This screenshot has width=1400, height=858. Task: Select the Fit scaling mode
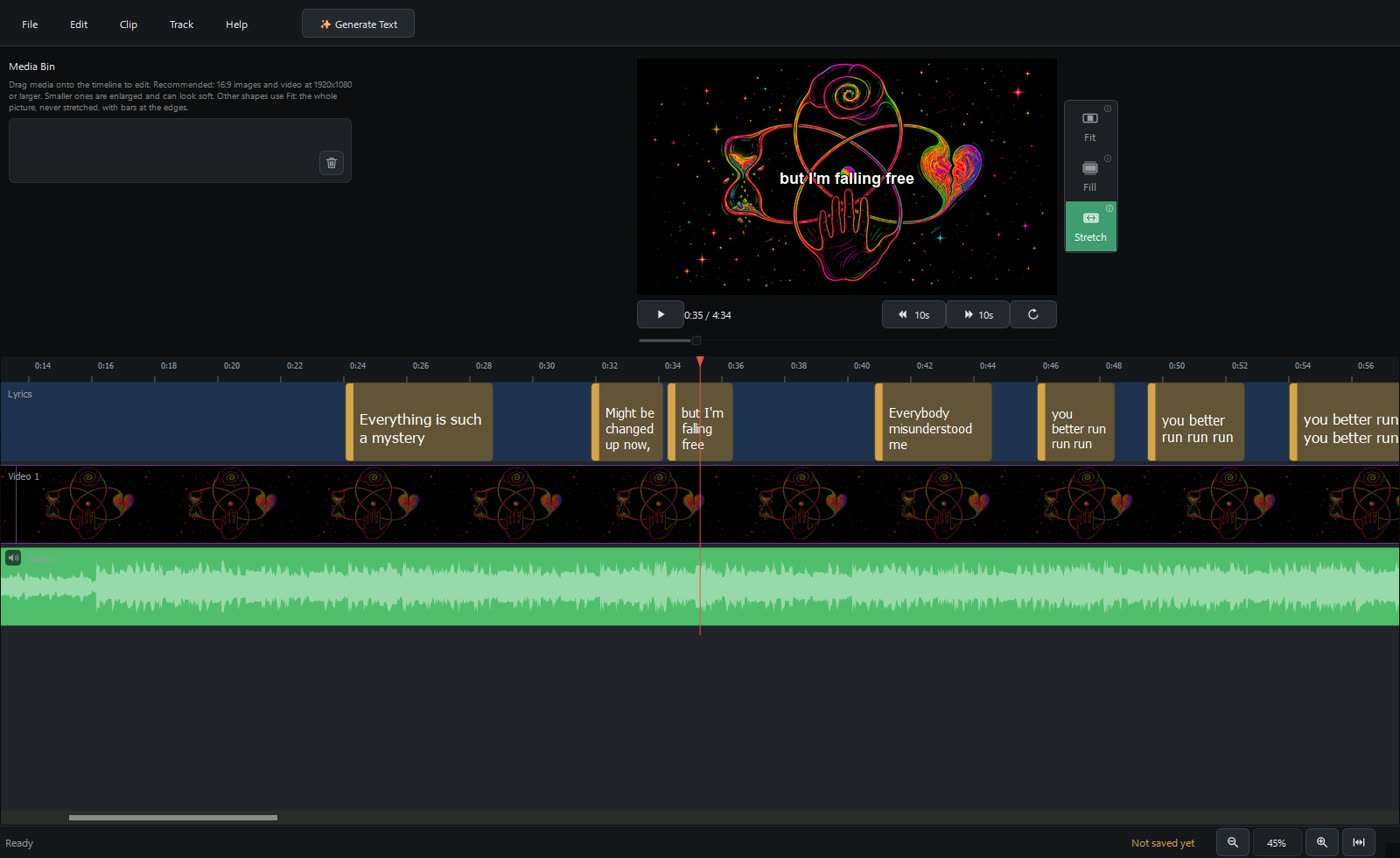pos(1090,126)
